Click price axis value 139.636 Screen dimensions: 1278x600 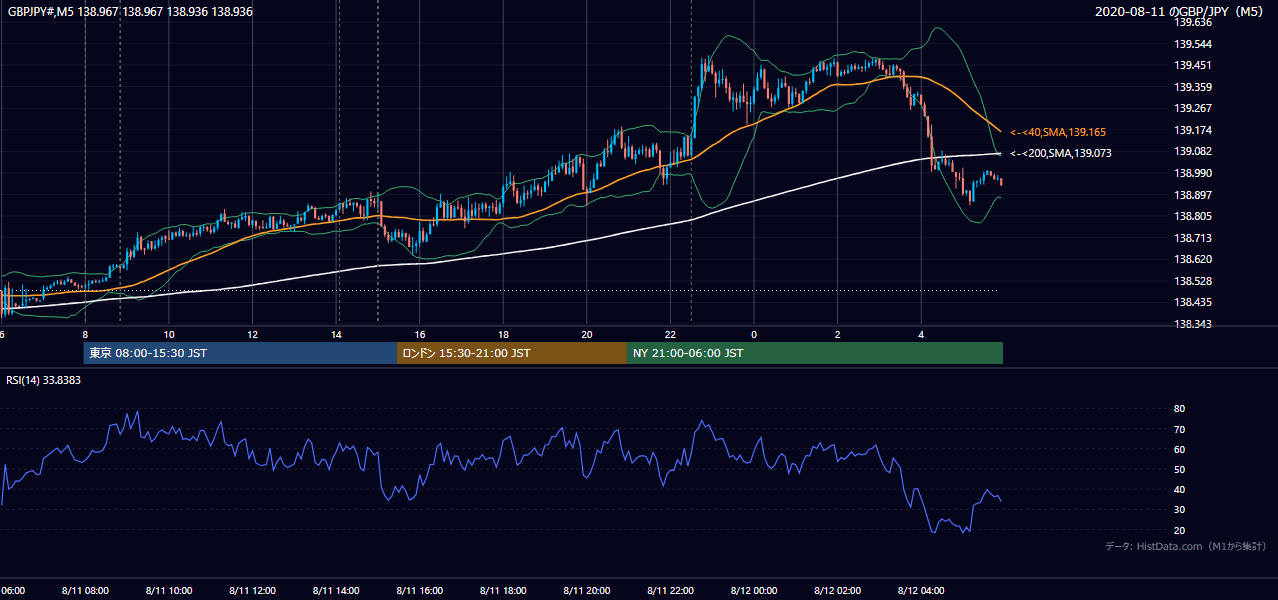point(1193,22)
